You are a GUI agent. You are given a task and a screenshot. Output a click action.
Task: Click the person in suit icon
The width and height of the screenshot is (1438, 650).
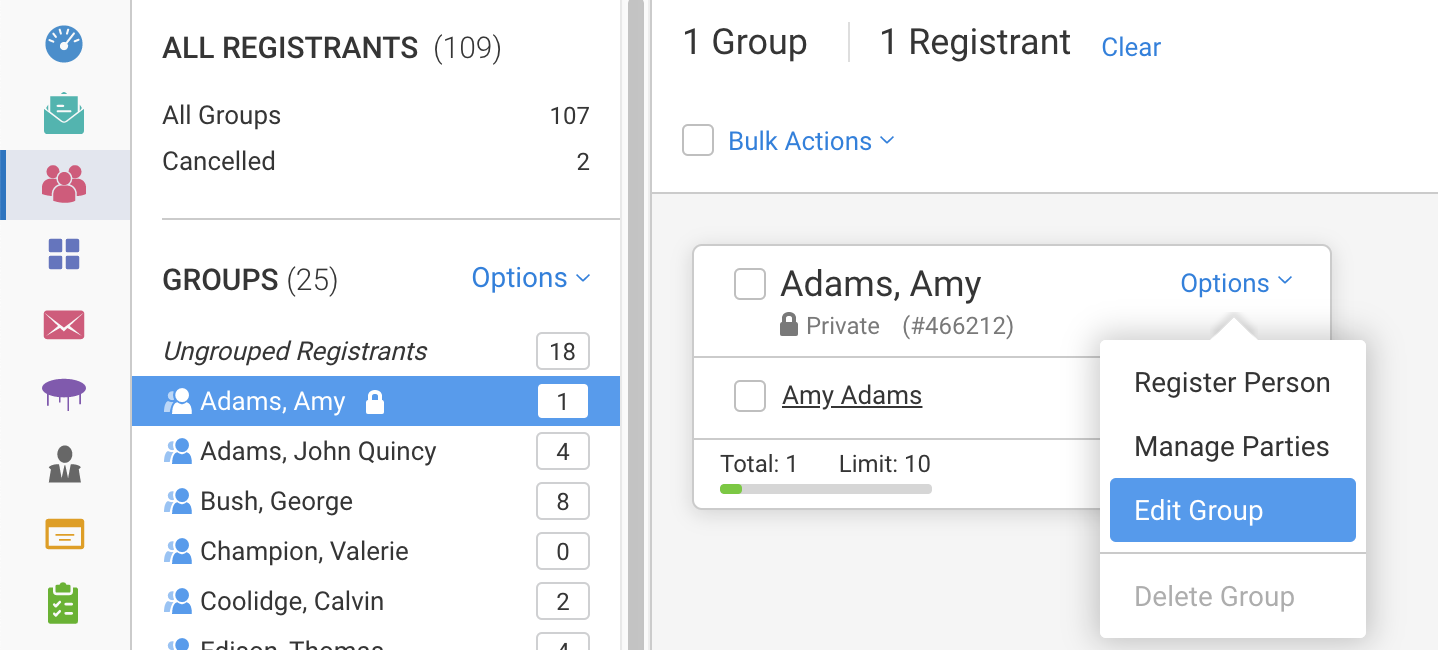pyautogui.click(x=64, y=464)
